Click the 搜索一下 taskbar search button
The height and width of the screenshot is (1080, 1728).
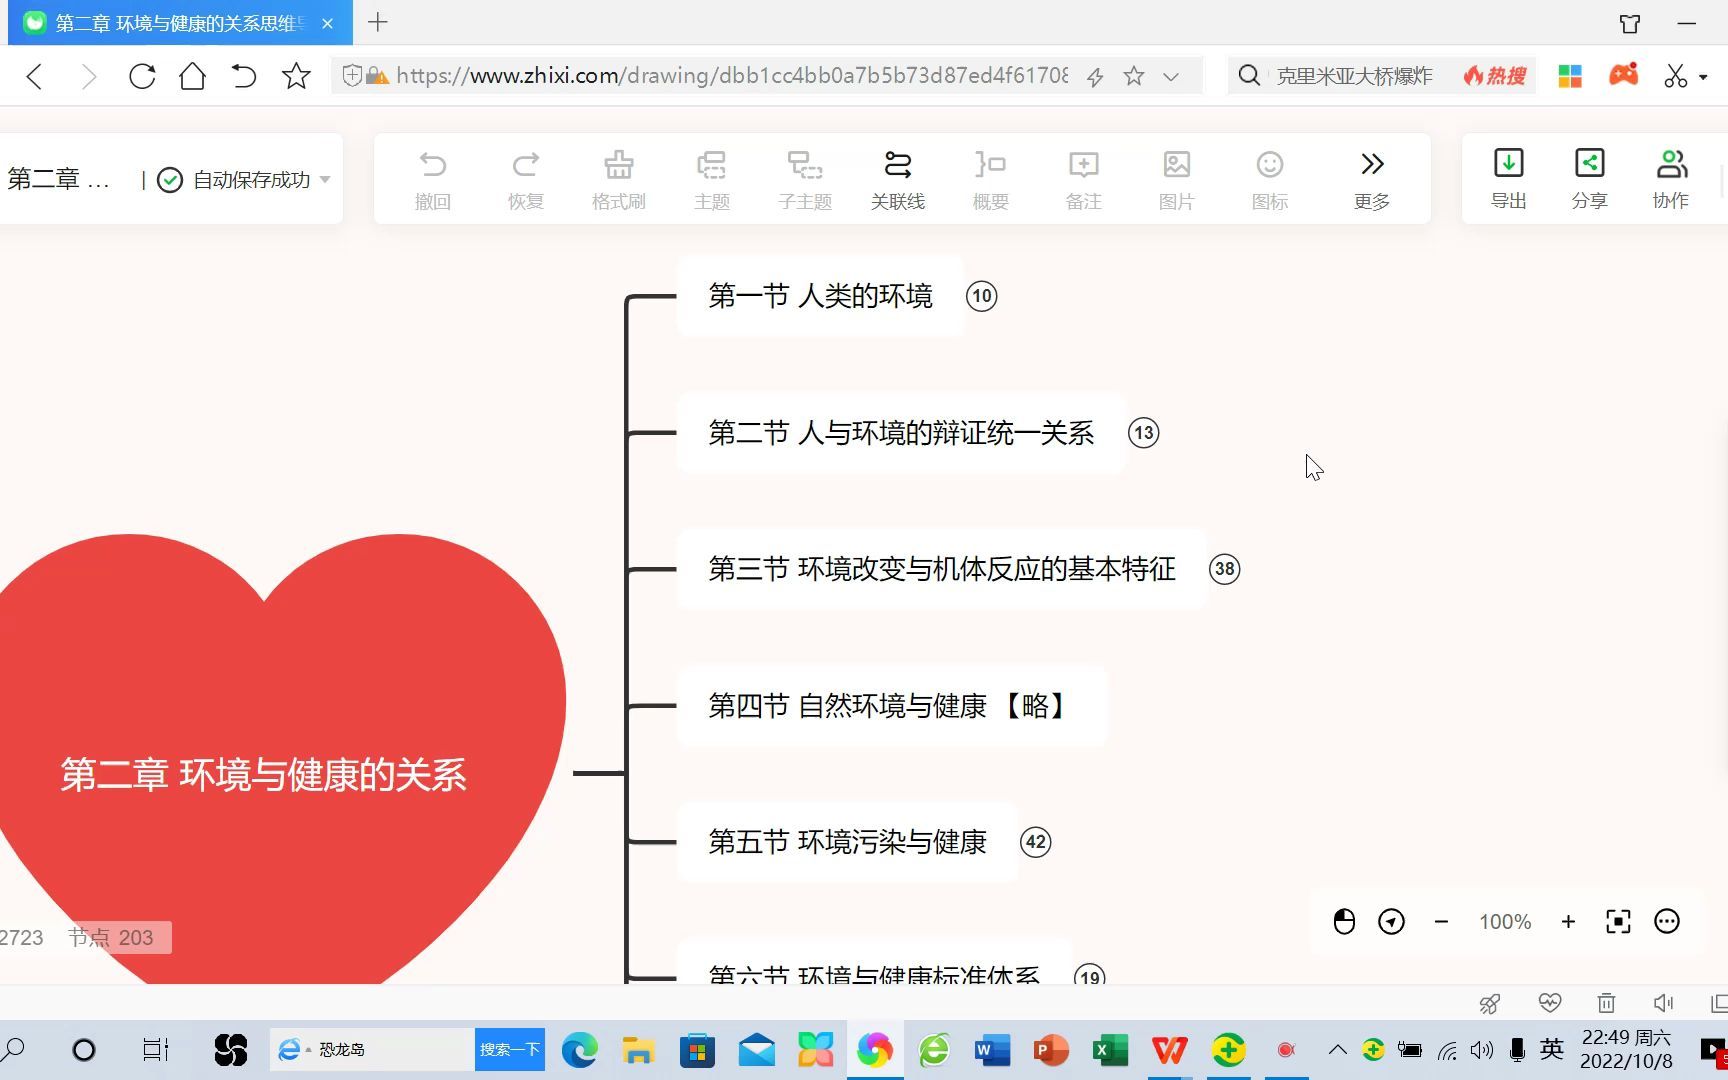pos(510,1050)
